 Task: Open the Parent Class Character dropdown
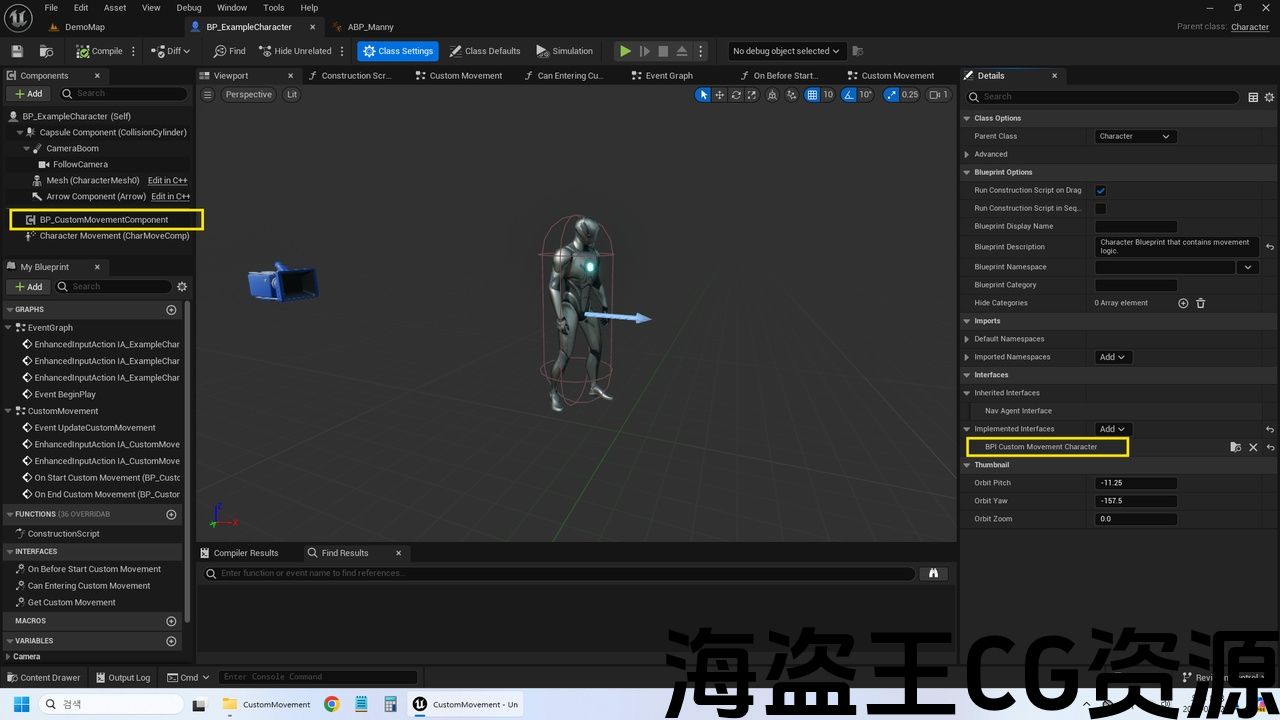click(1135, 137)
